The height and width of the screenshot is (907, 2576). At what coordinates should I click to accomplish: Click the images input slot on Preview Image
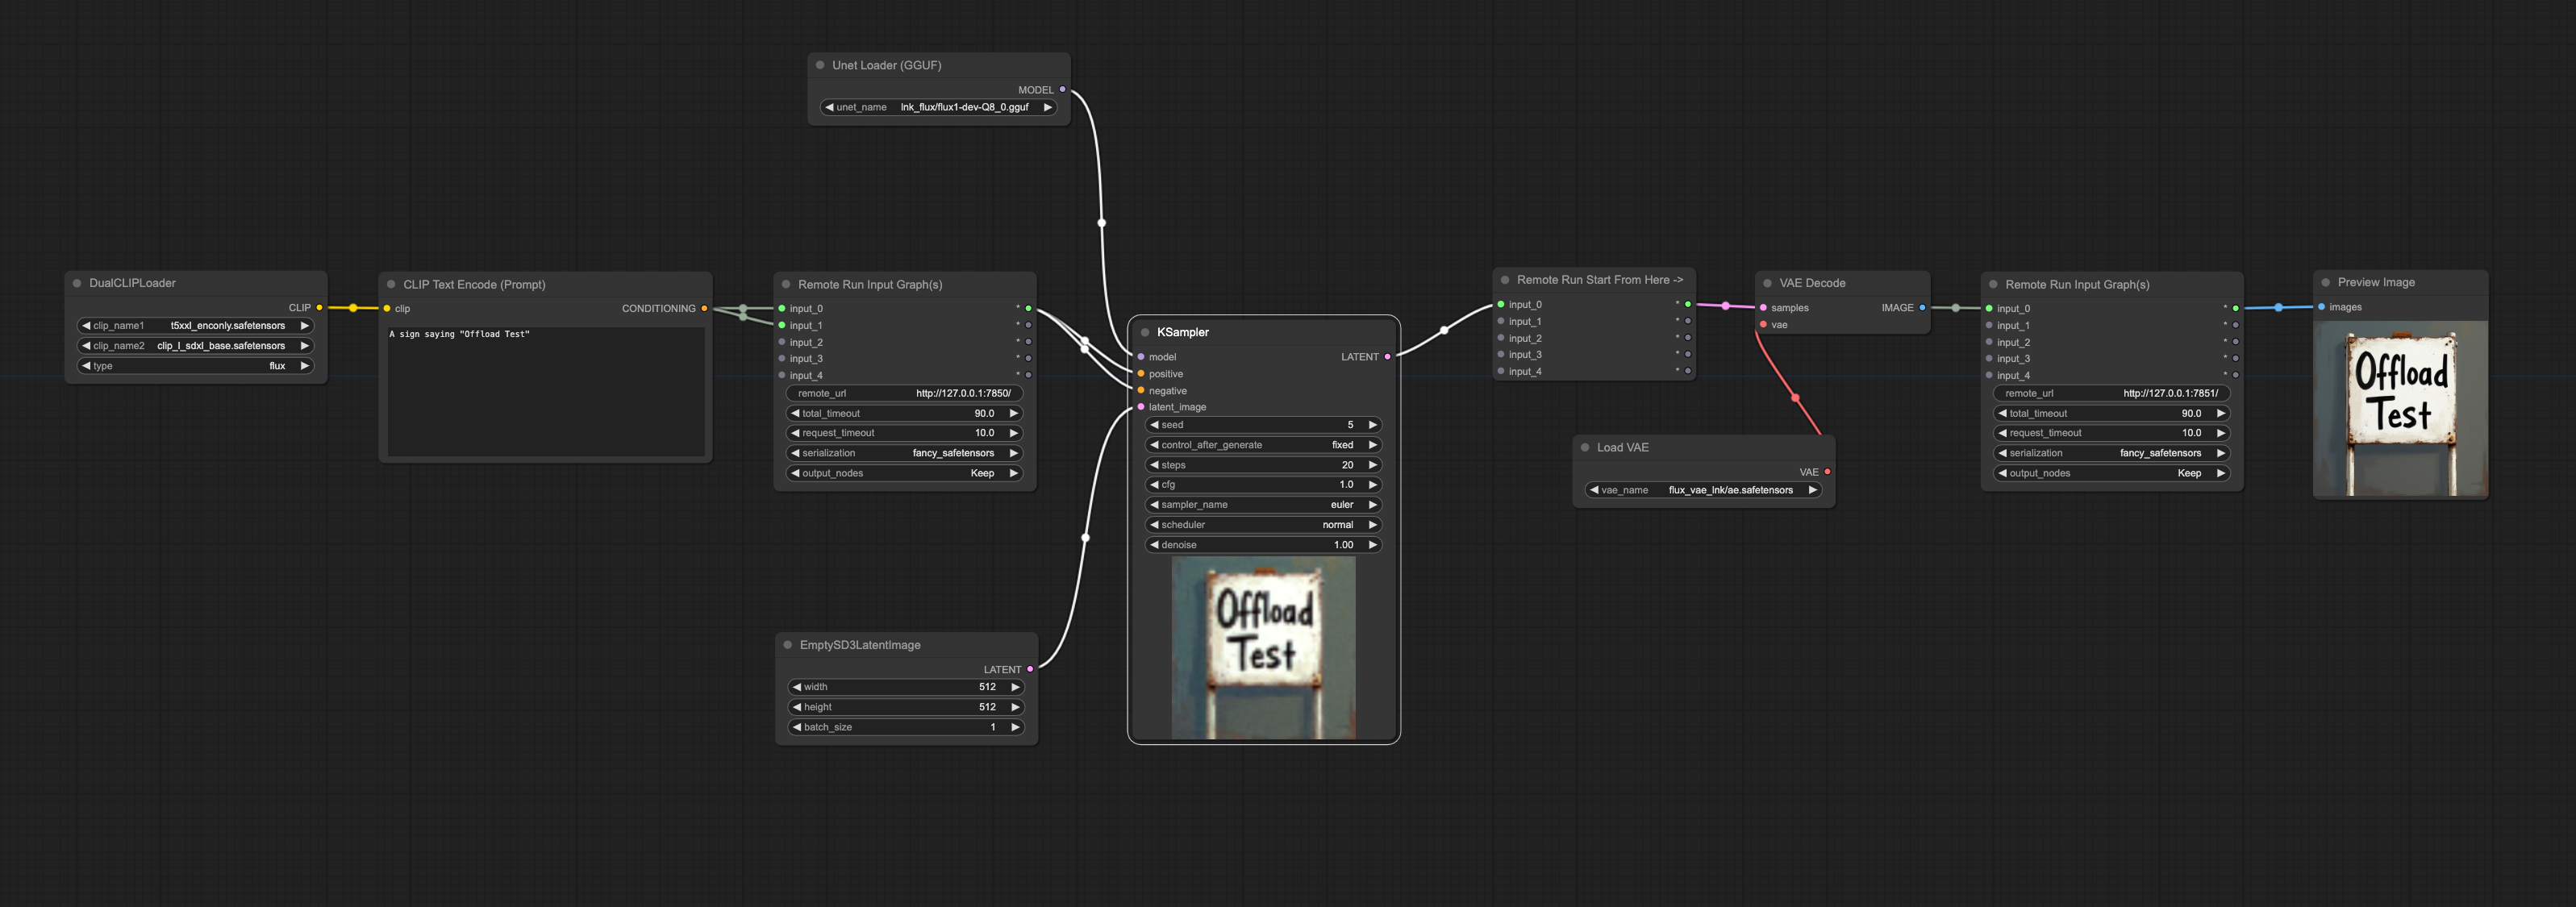tap(2321, 306)
